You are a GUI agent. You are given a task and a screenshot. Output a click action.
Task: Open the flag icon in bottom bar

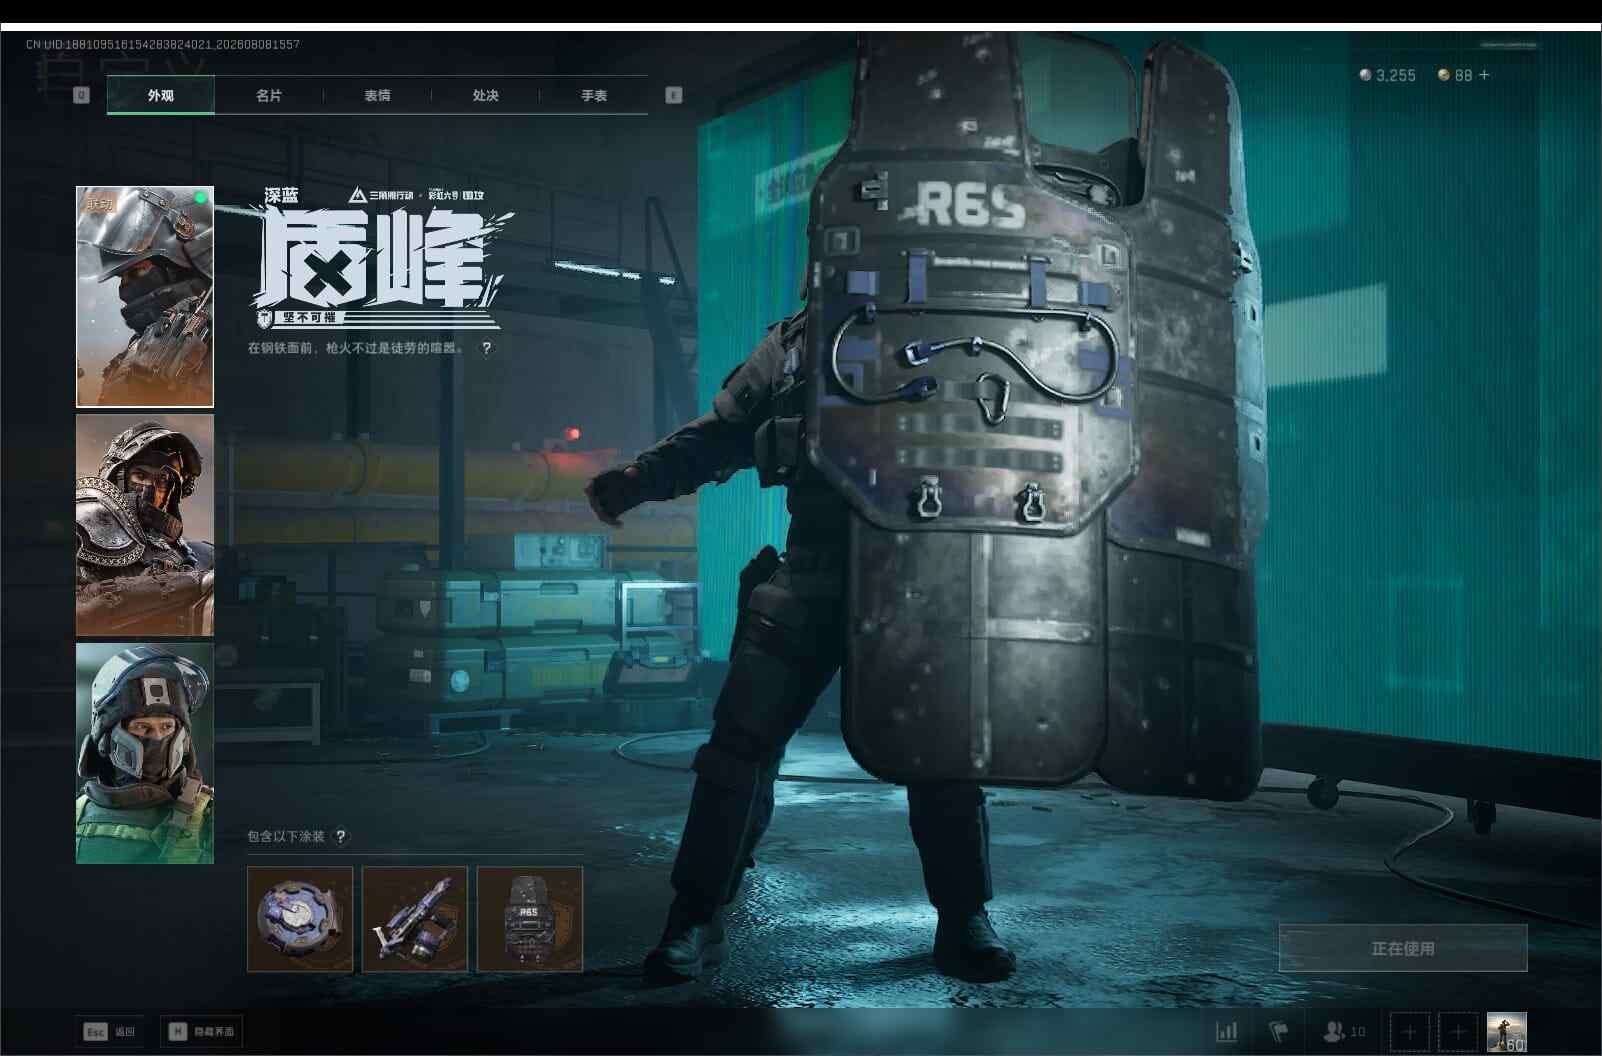(x=1278, y=1031)
